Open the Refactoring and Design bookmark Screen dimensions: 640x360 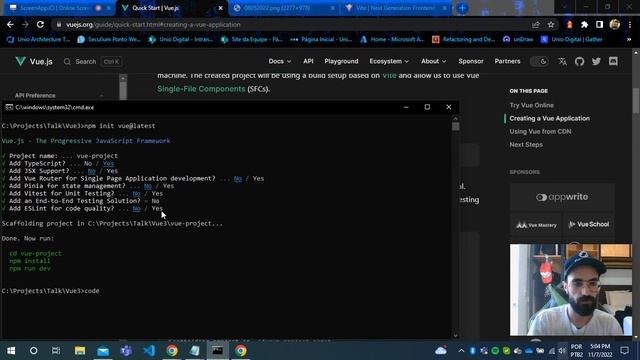[464, 39]
